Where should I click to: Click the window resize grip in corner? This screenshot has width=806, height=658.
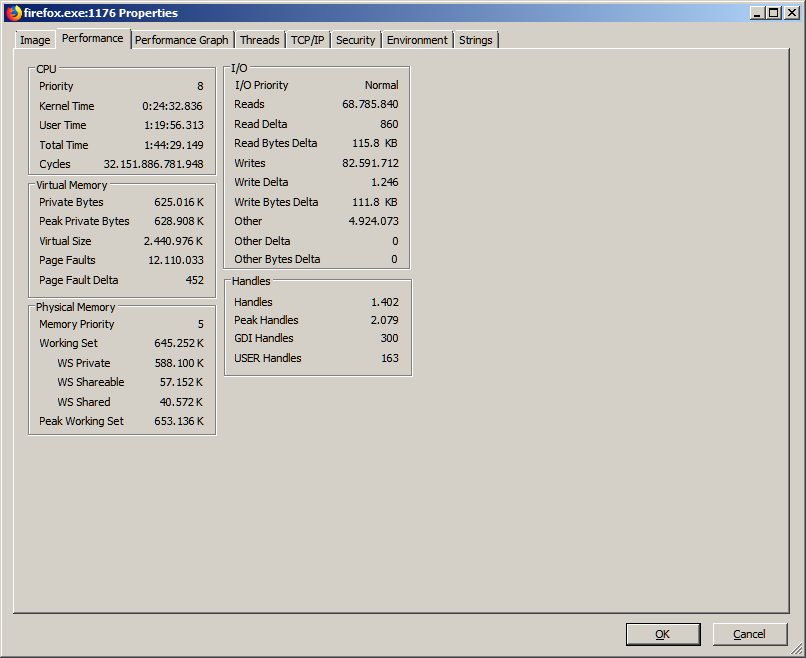coord(798,650)
